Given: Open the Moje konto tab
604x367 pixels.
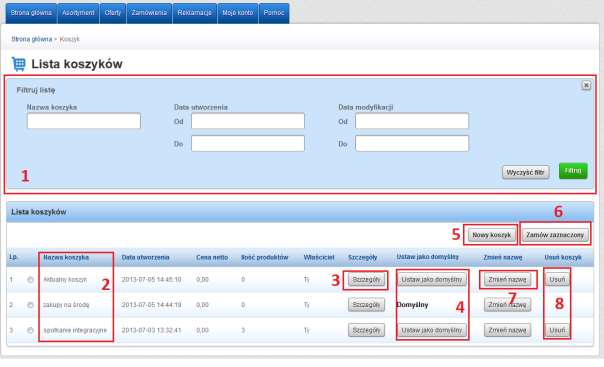Looking at the screenshot, I should click(238, 13).
